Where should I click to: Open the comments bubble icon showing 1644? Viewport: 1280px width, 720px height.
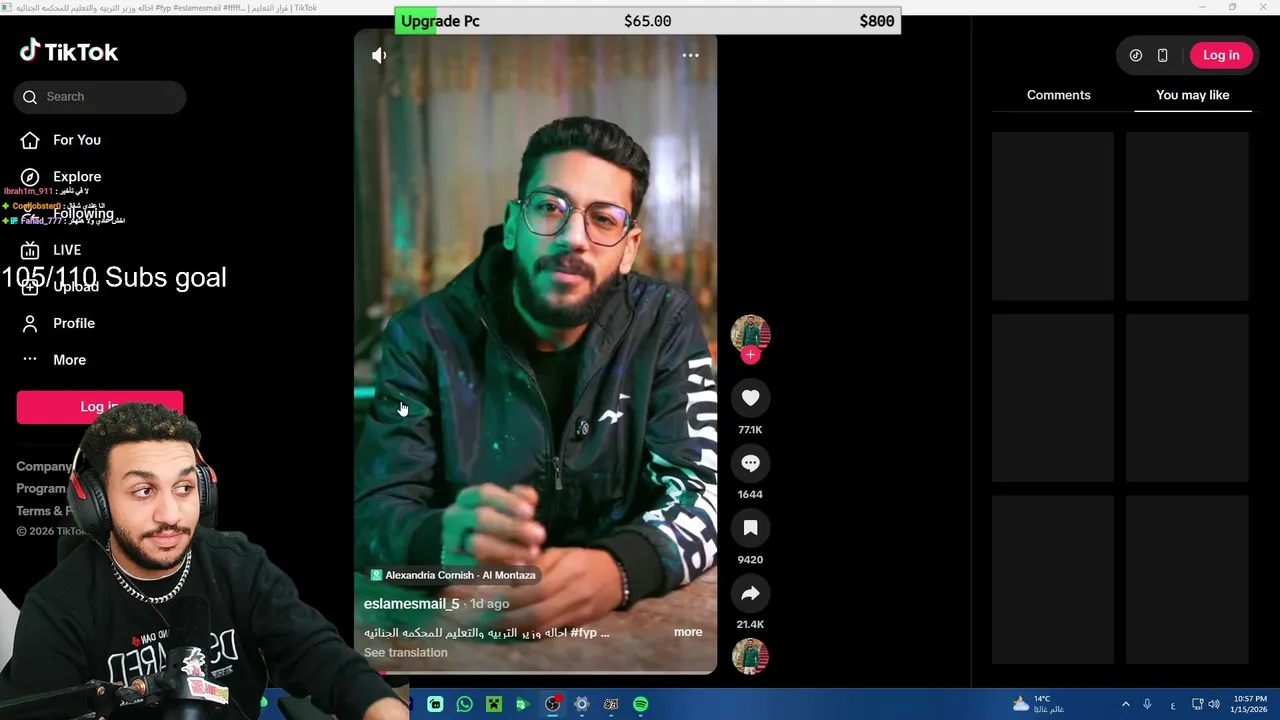click(x=750, y=463)
